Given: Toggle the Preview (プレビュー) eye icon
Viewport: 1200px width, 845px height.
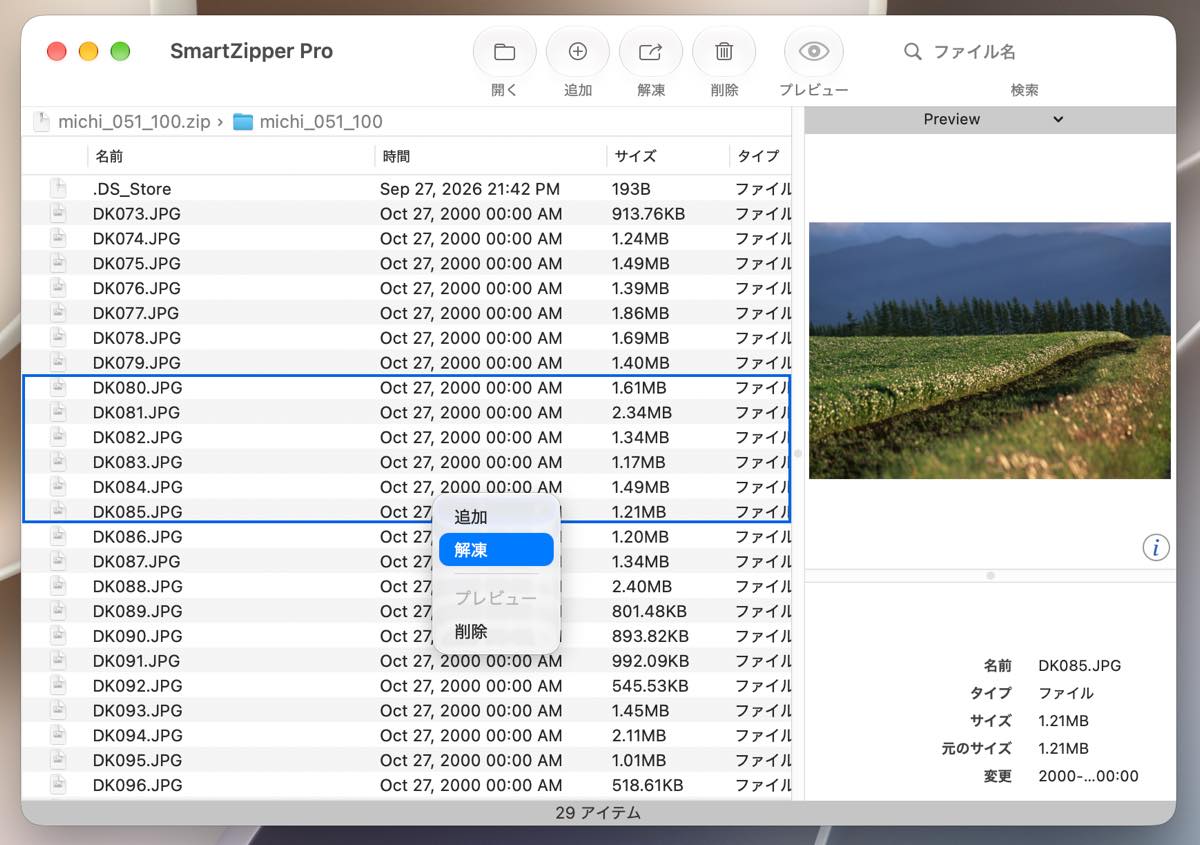Looking at the screenshot, I should [x=814, y=52].
